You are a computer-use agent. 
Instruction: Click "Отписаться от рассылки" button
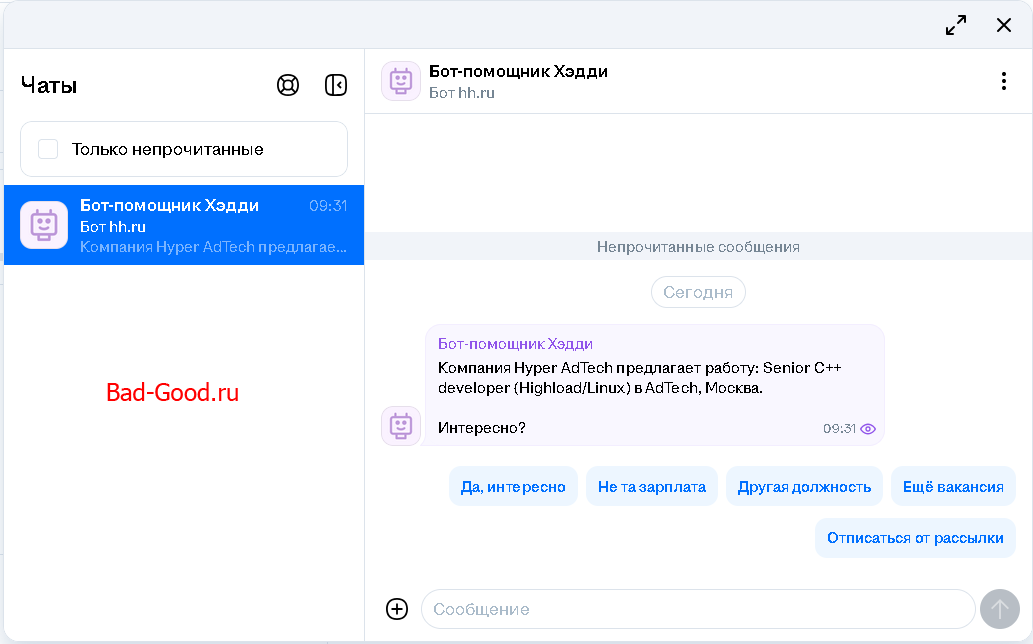pos(915,538)
